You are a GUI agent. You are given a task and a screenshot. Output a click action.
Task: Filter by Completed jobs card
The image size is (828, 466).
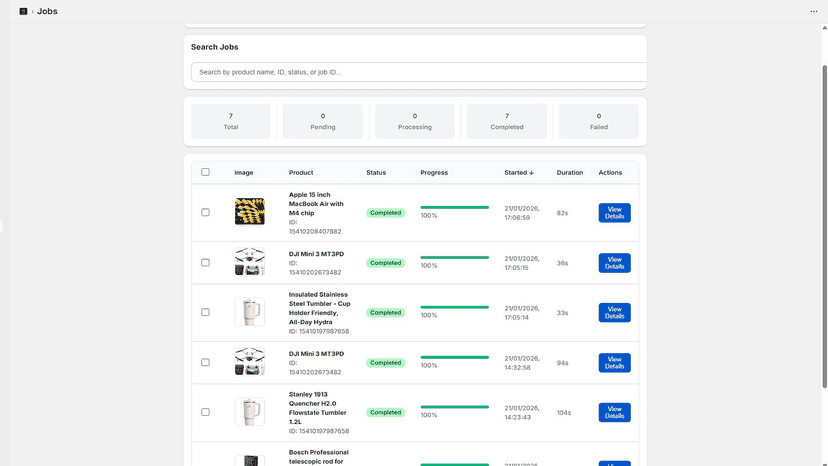pos(507,122)
